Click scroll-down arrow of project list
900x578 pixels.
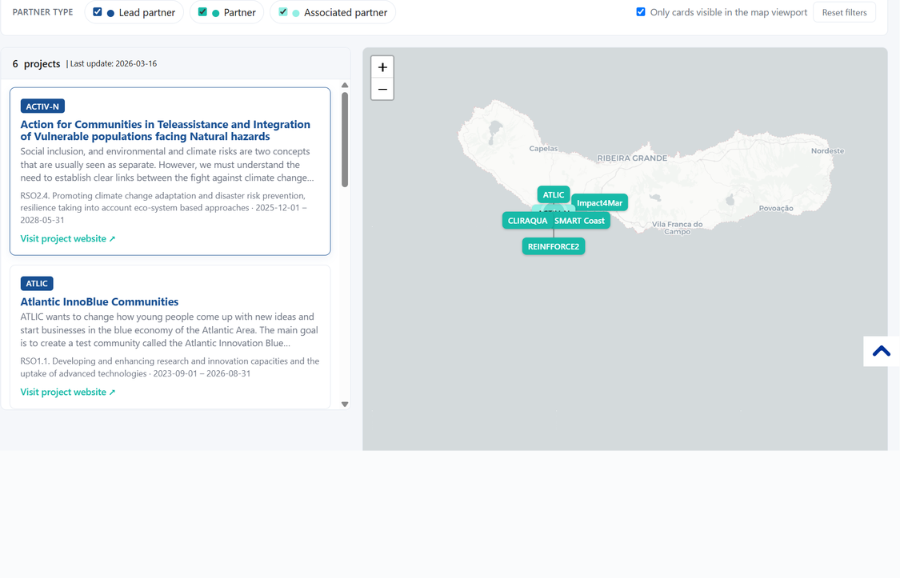pyautogui.click(x=344, y=404)
